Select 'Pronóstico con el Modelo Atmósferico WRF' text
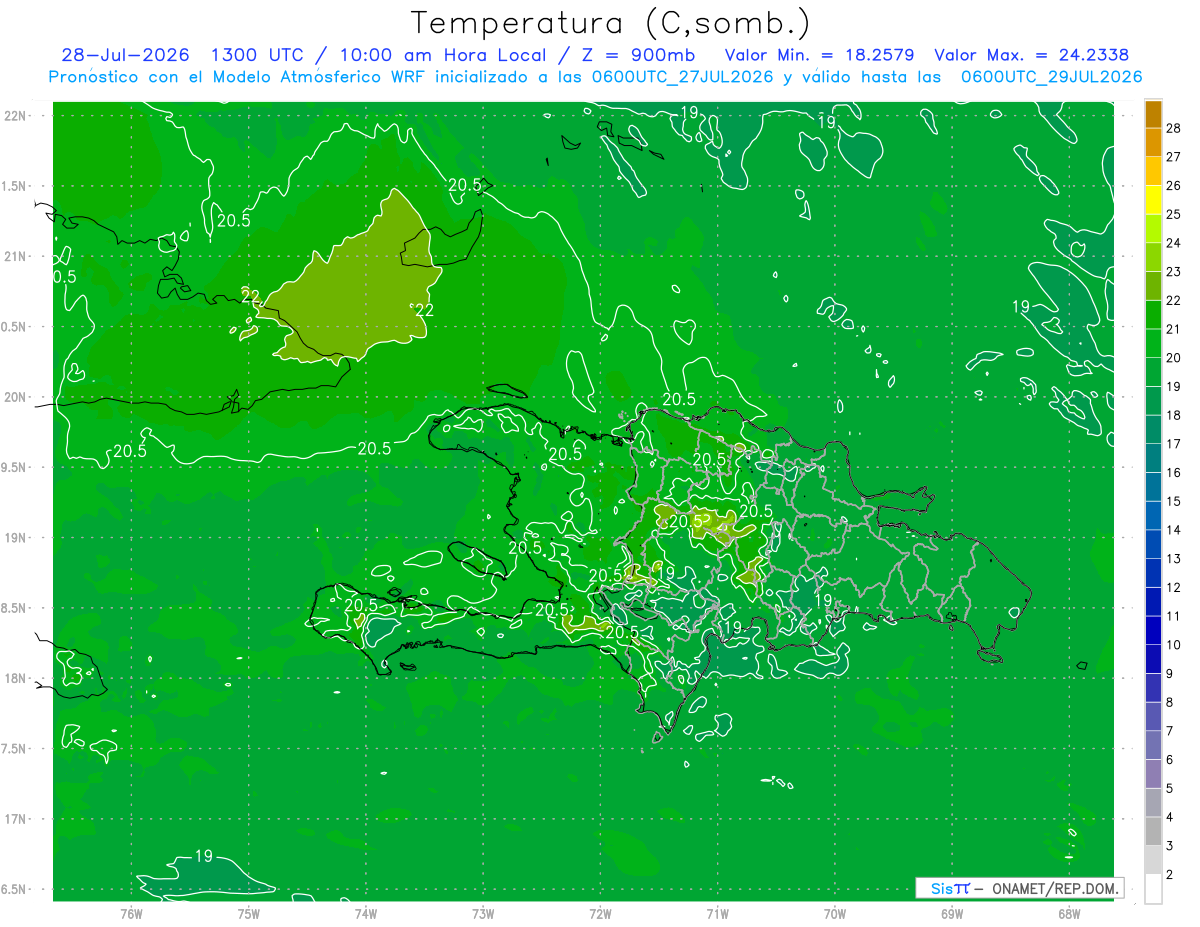Viewport: 1200px width, 927px height. point(237,77)
